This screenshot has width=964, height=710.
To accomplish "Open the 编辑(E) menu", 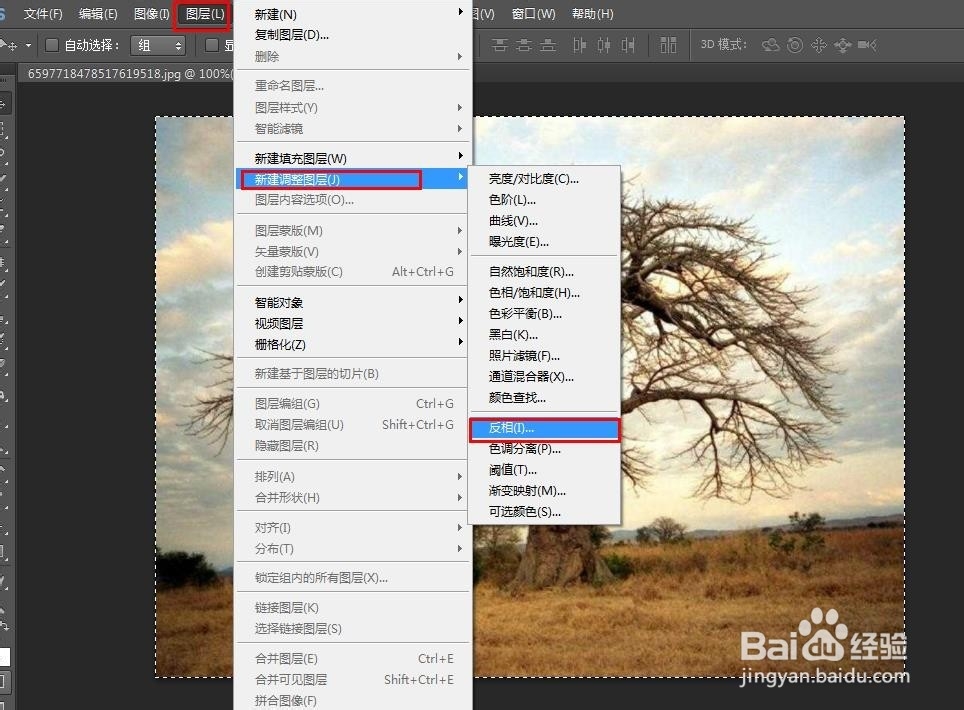I will pyautogui.click(x=98, y=14).
